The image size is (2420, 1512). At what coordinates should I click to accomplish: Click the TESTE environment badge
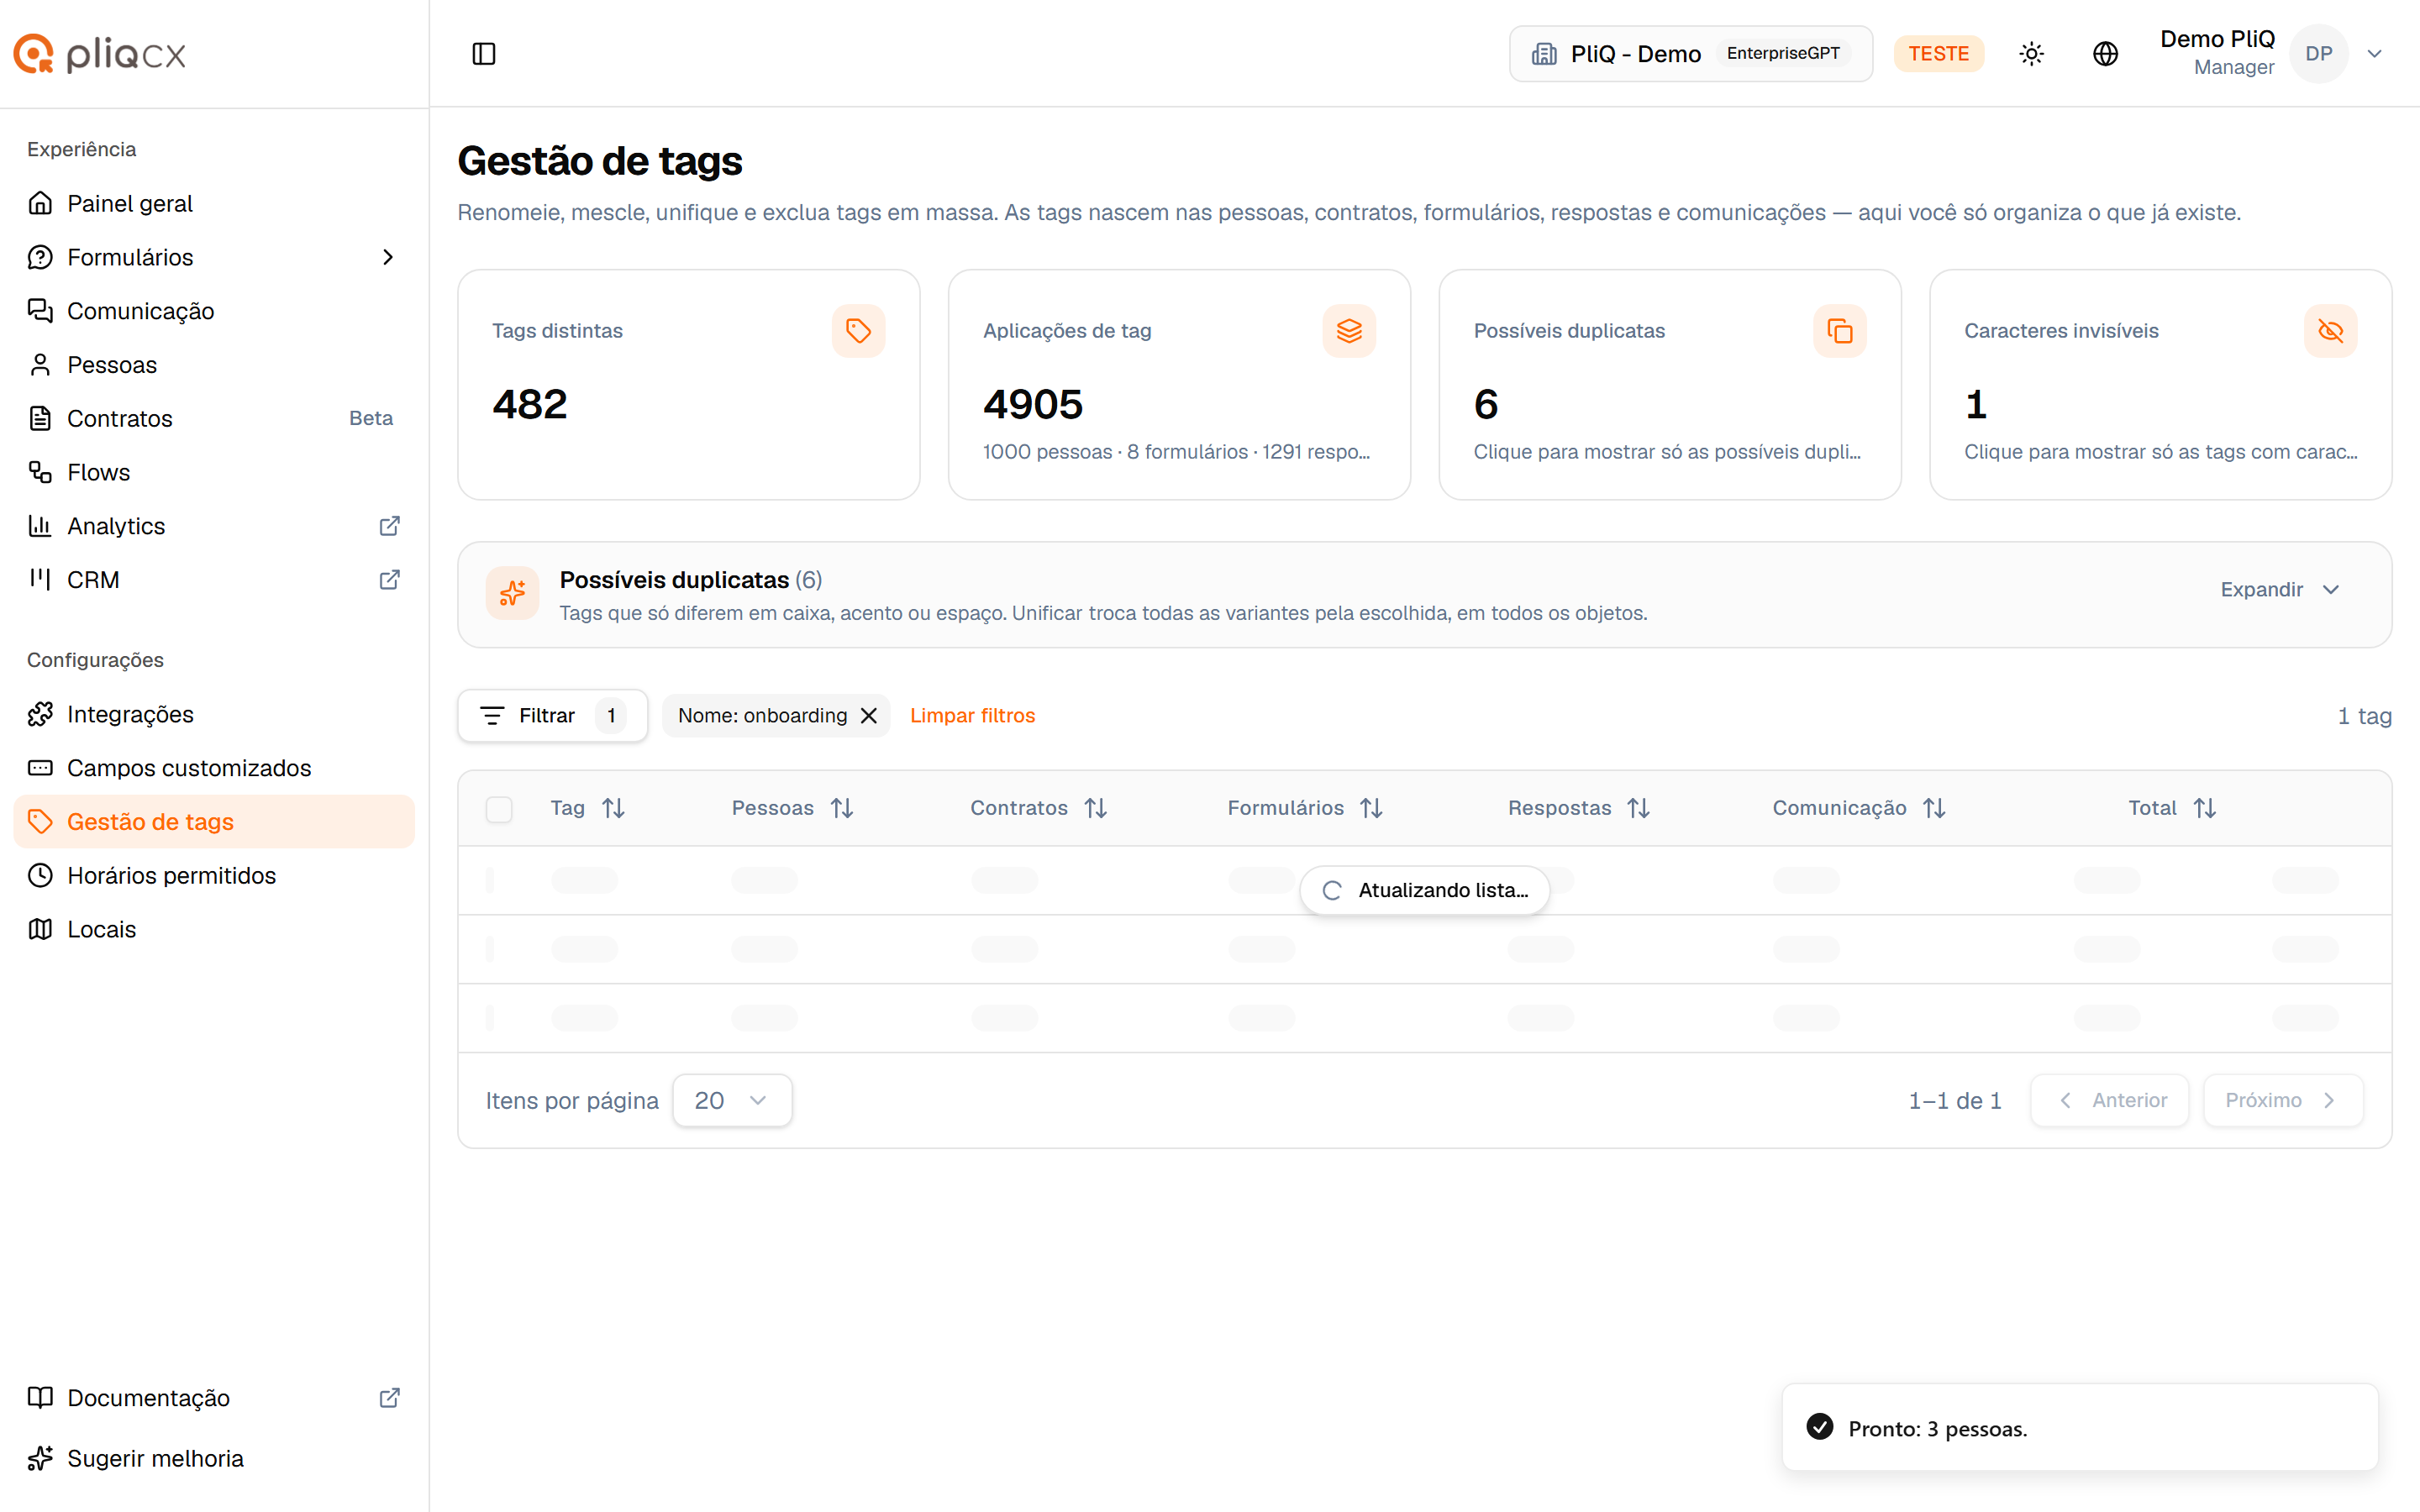click(x=1938, y=54)
